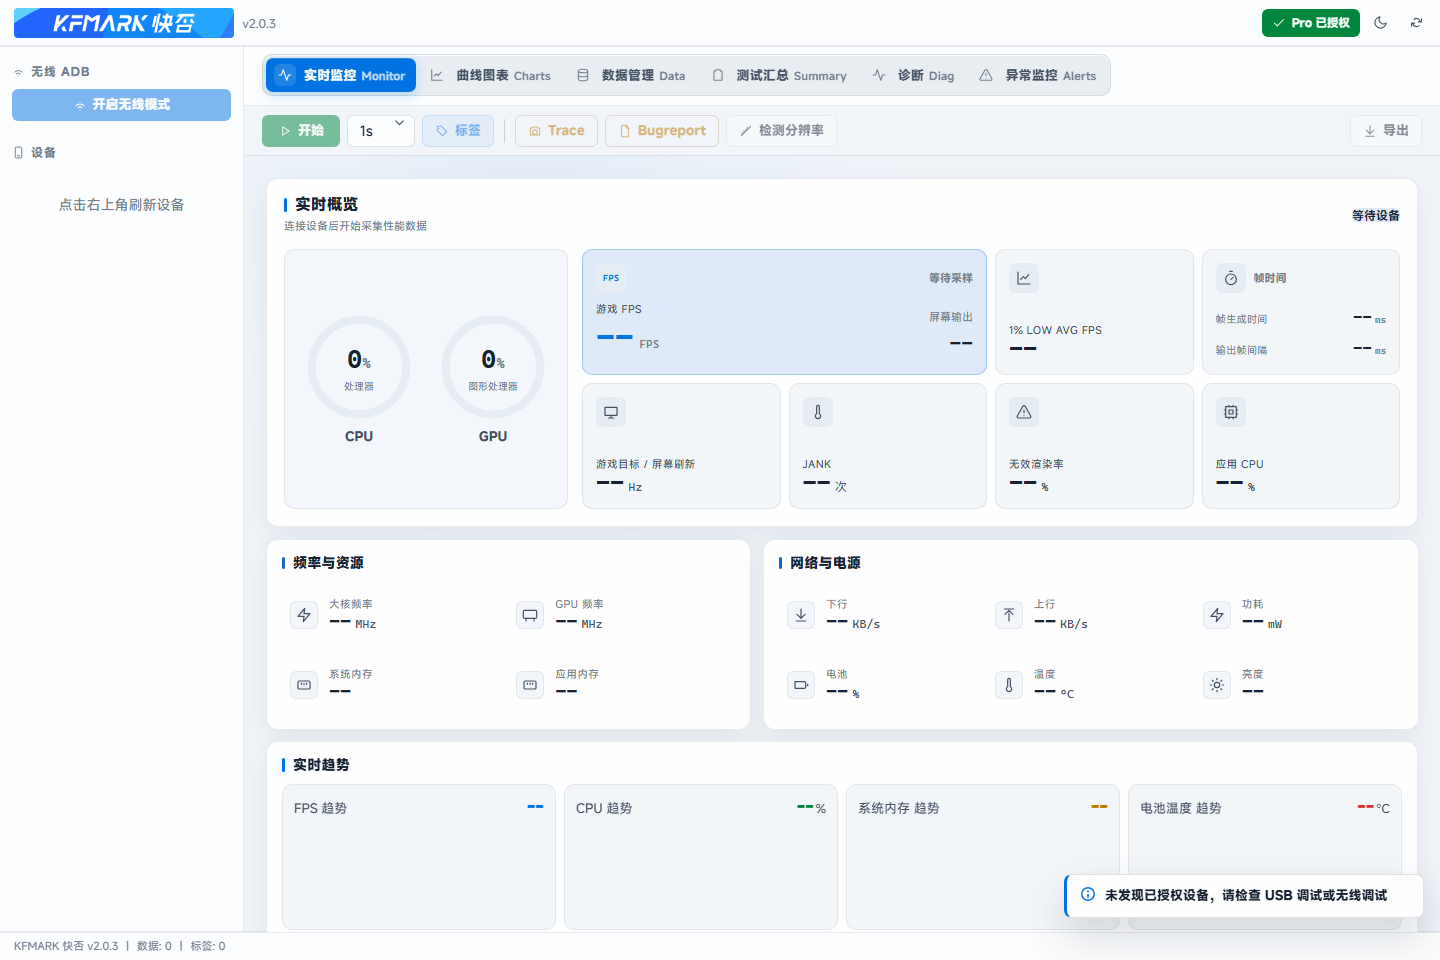
Task: Click the CPU 趋势 chart panel
Action: point(701,857)
